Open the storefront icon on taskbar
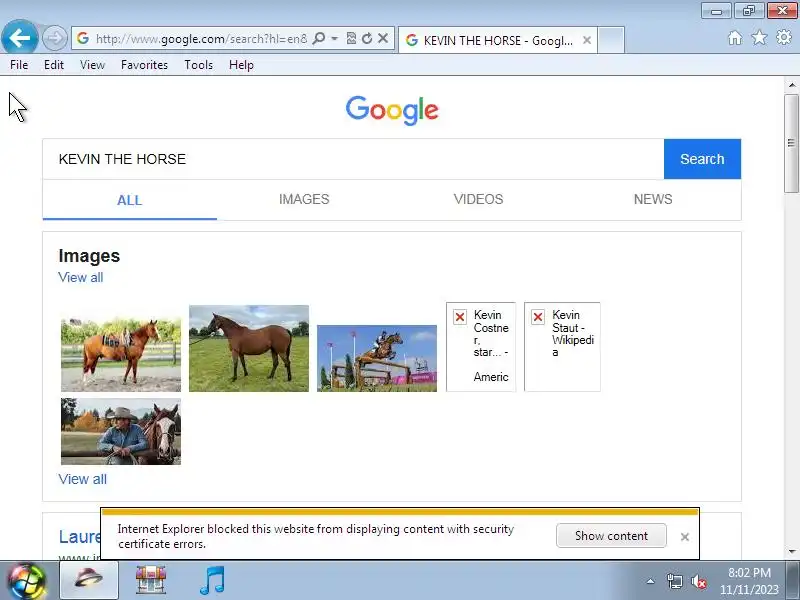The width and height of the screenshot is (800, 600). click(151, 580)
